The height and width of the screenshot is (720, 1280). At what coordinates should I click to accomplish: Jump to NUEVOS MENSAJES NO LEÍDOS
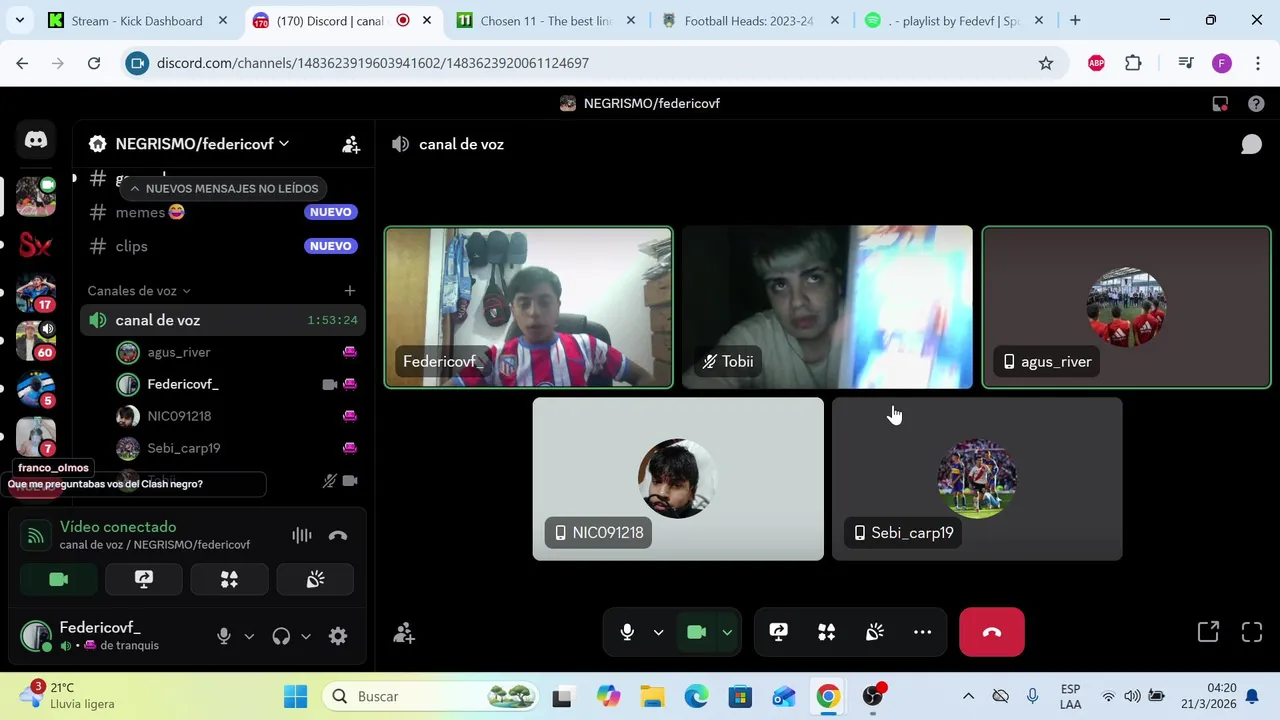coord(223,189)
